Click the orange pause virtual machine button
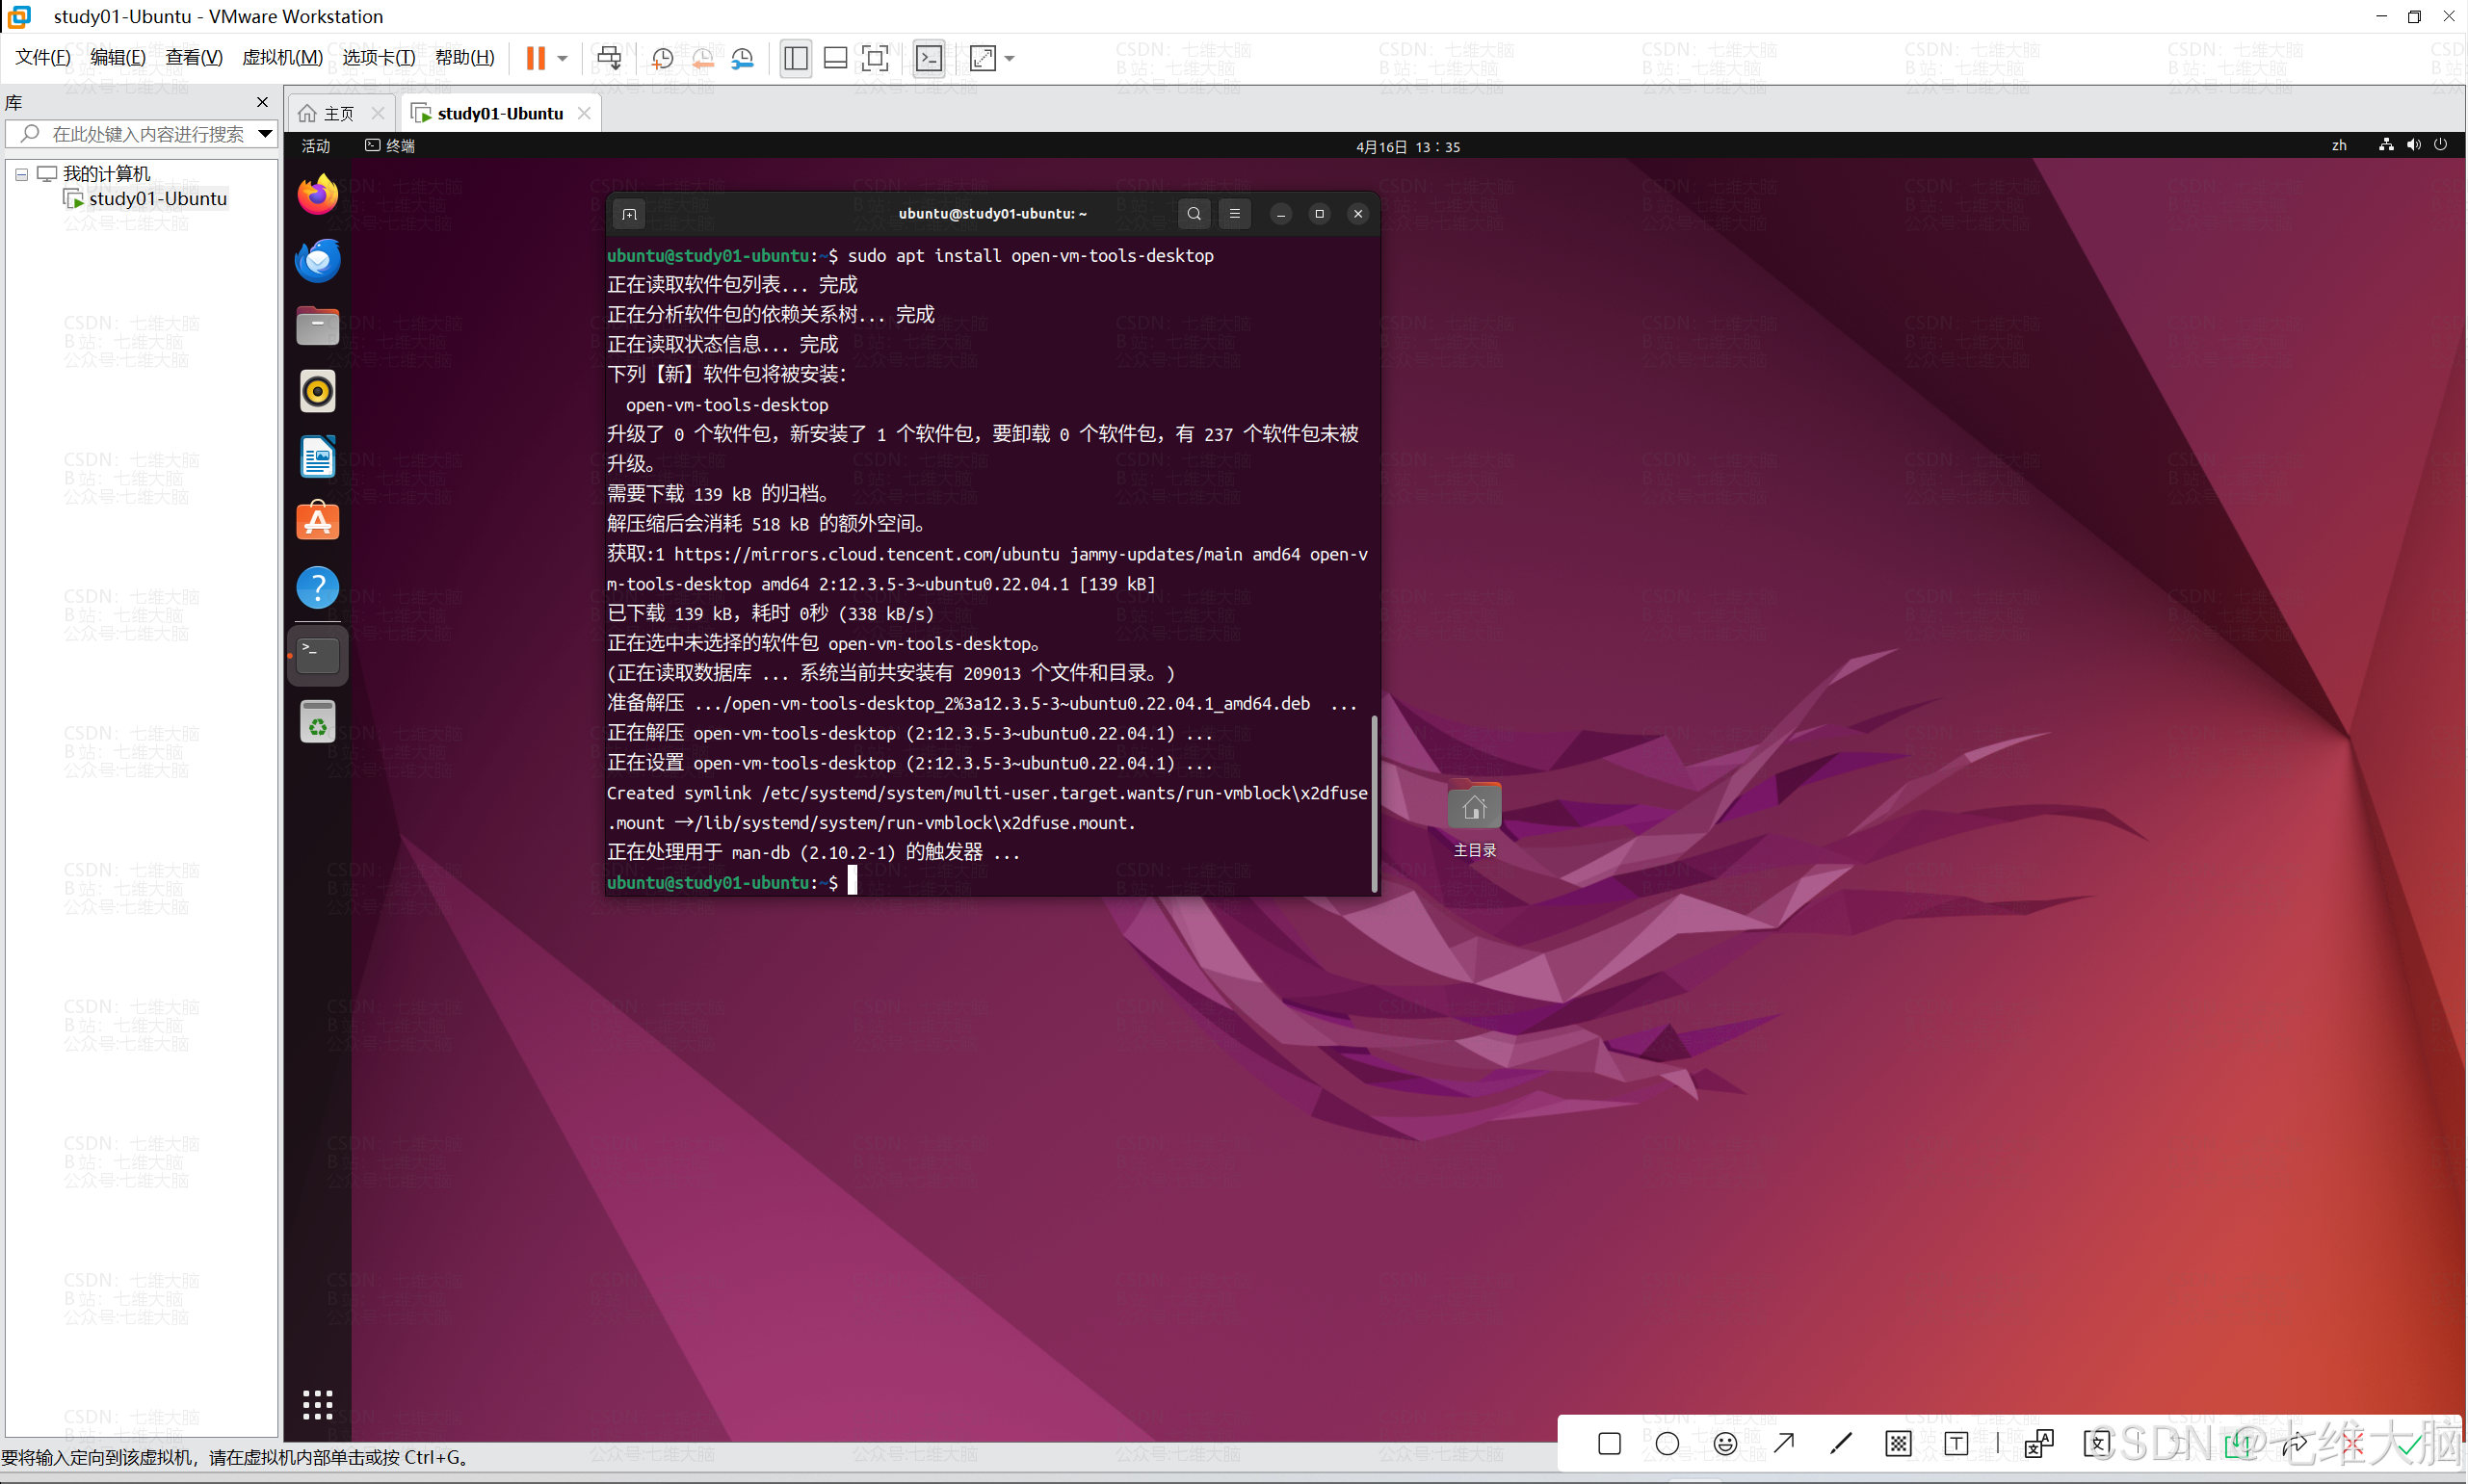The height and width of the screenshot is (1484, 2468). click(535, 58)
